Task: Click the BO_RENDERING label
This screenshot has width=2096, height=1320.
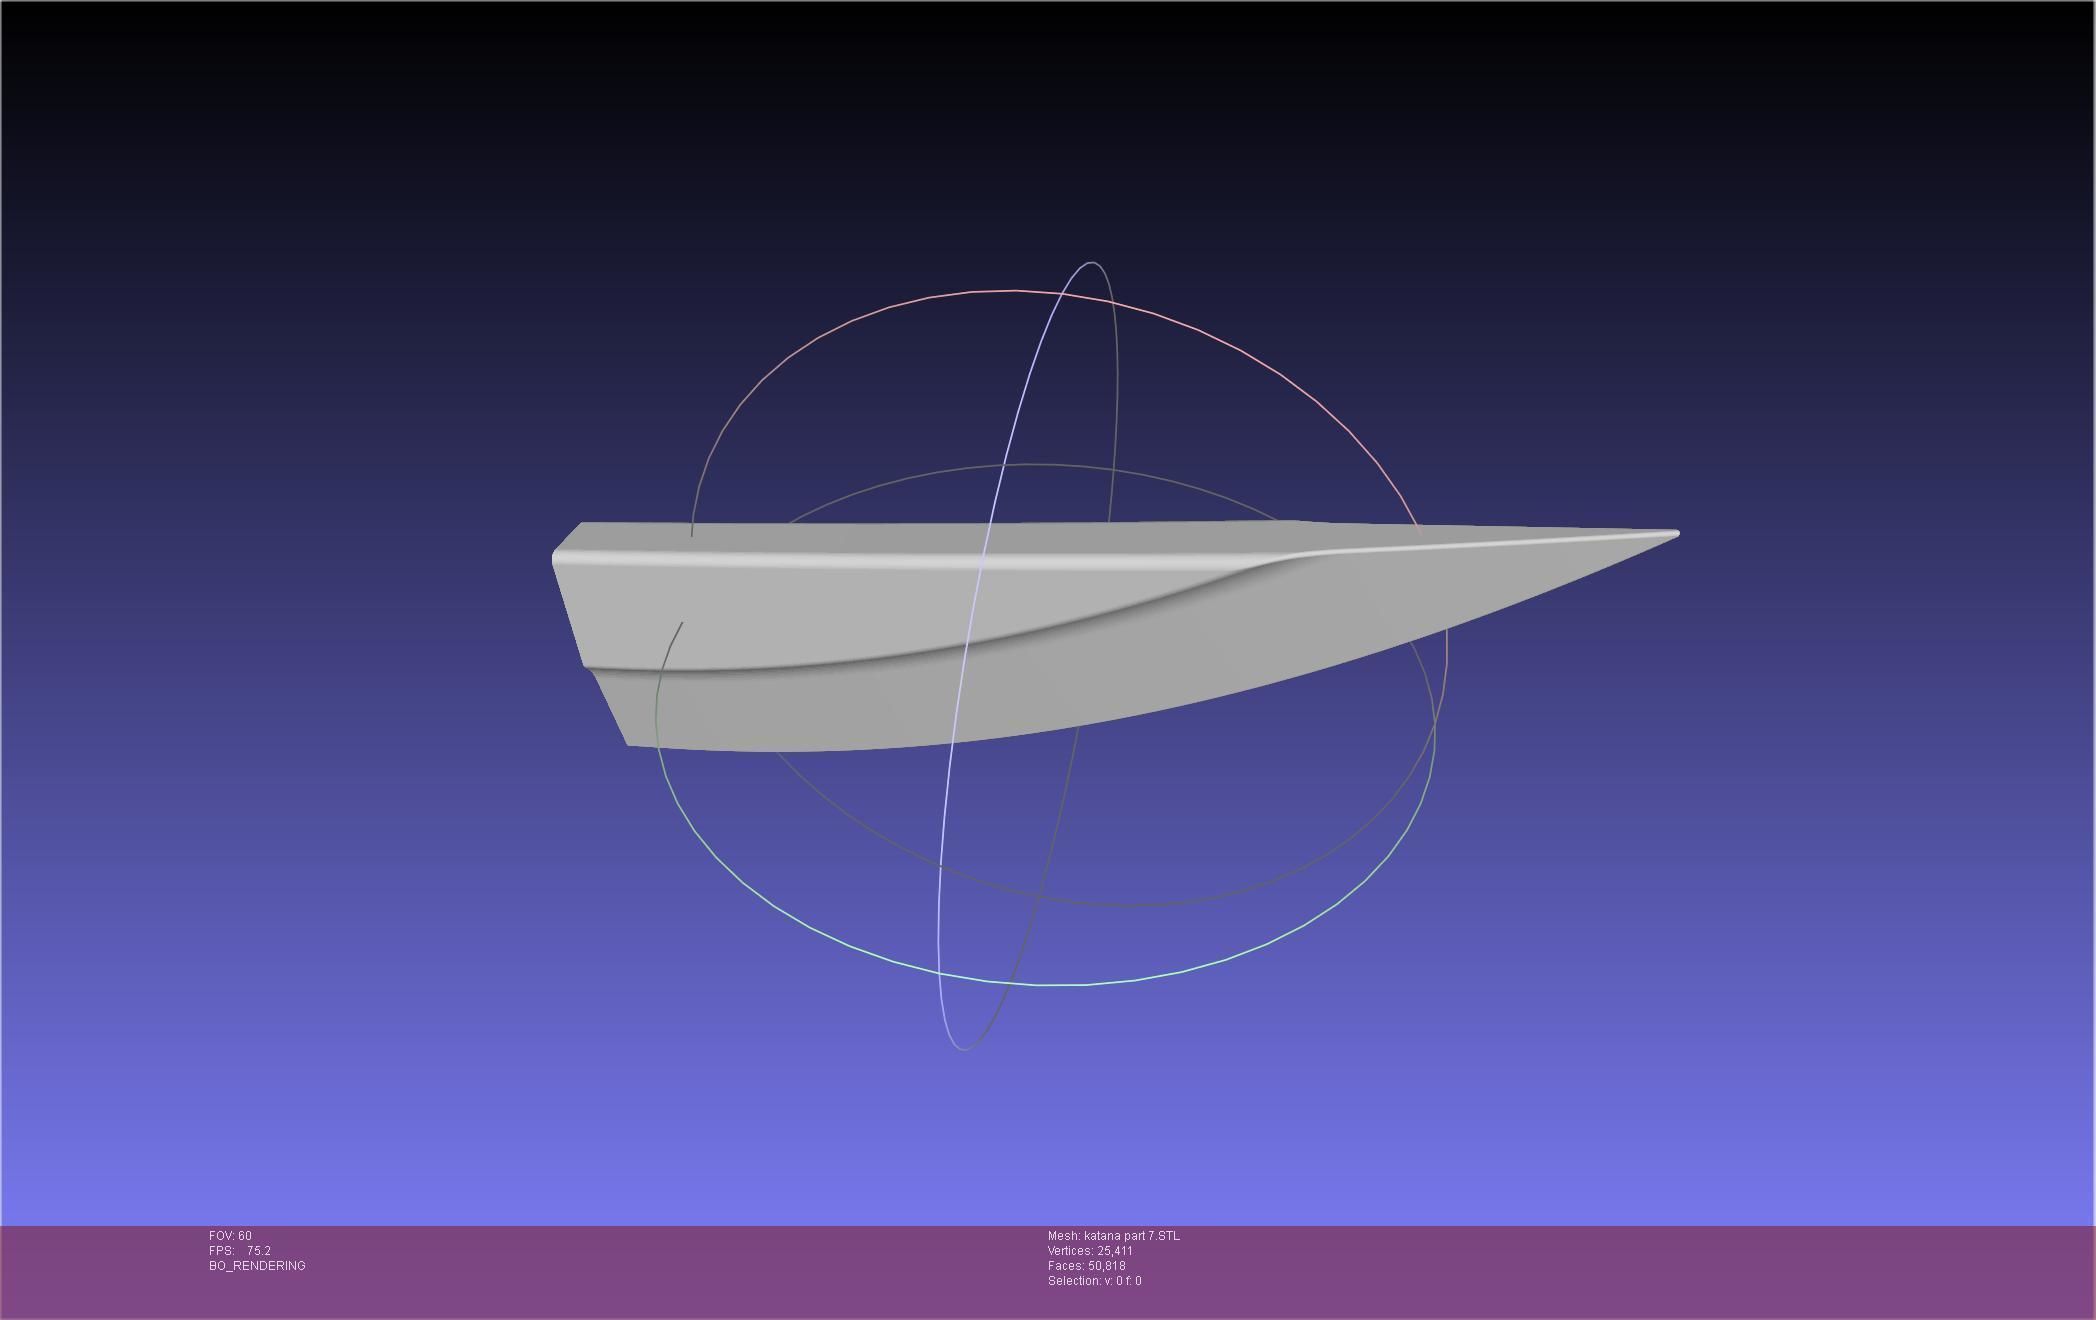Action: click(x=257, y=1266)
